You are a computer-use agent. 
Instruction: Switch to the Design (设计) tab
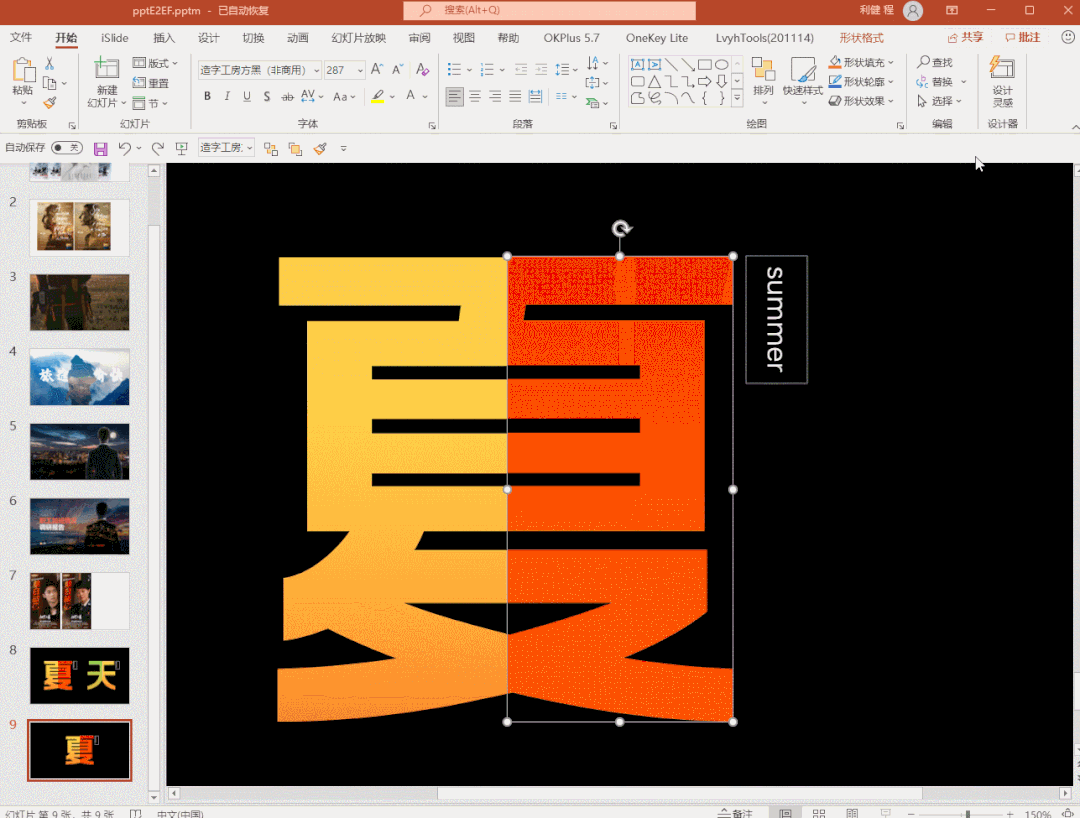[208, 38]
